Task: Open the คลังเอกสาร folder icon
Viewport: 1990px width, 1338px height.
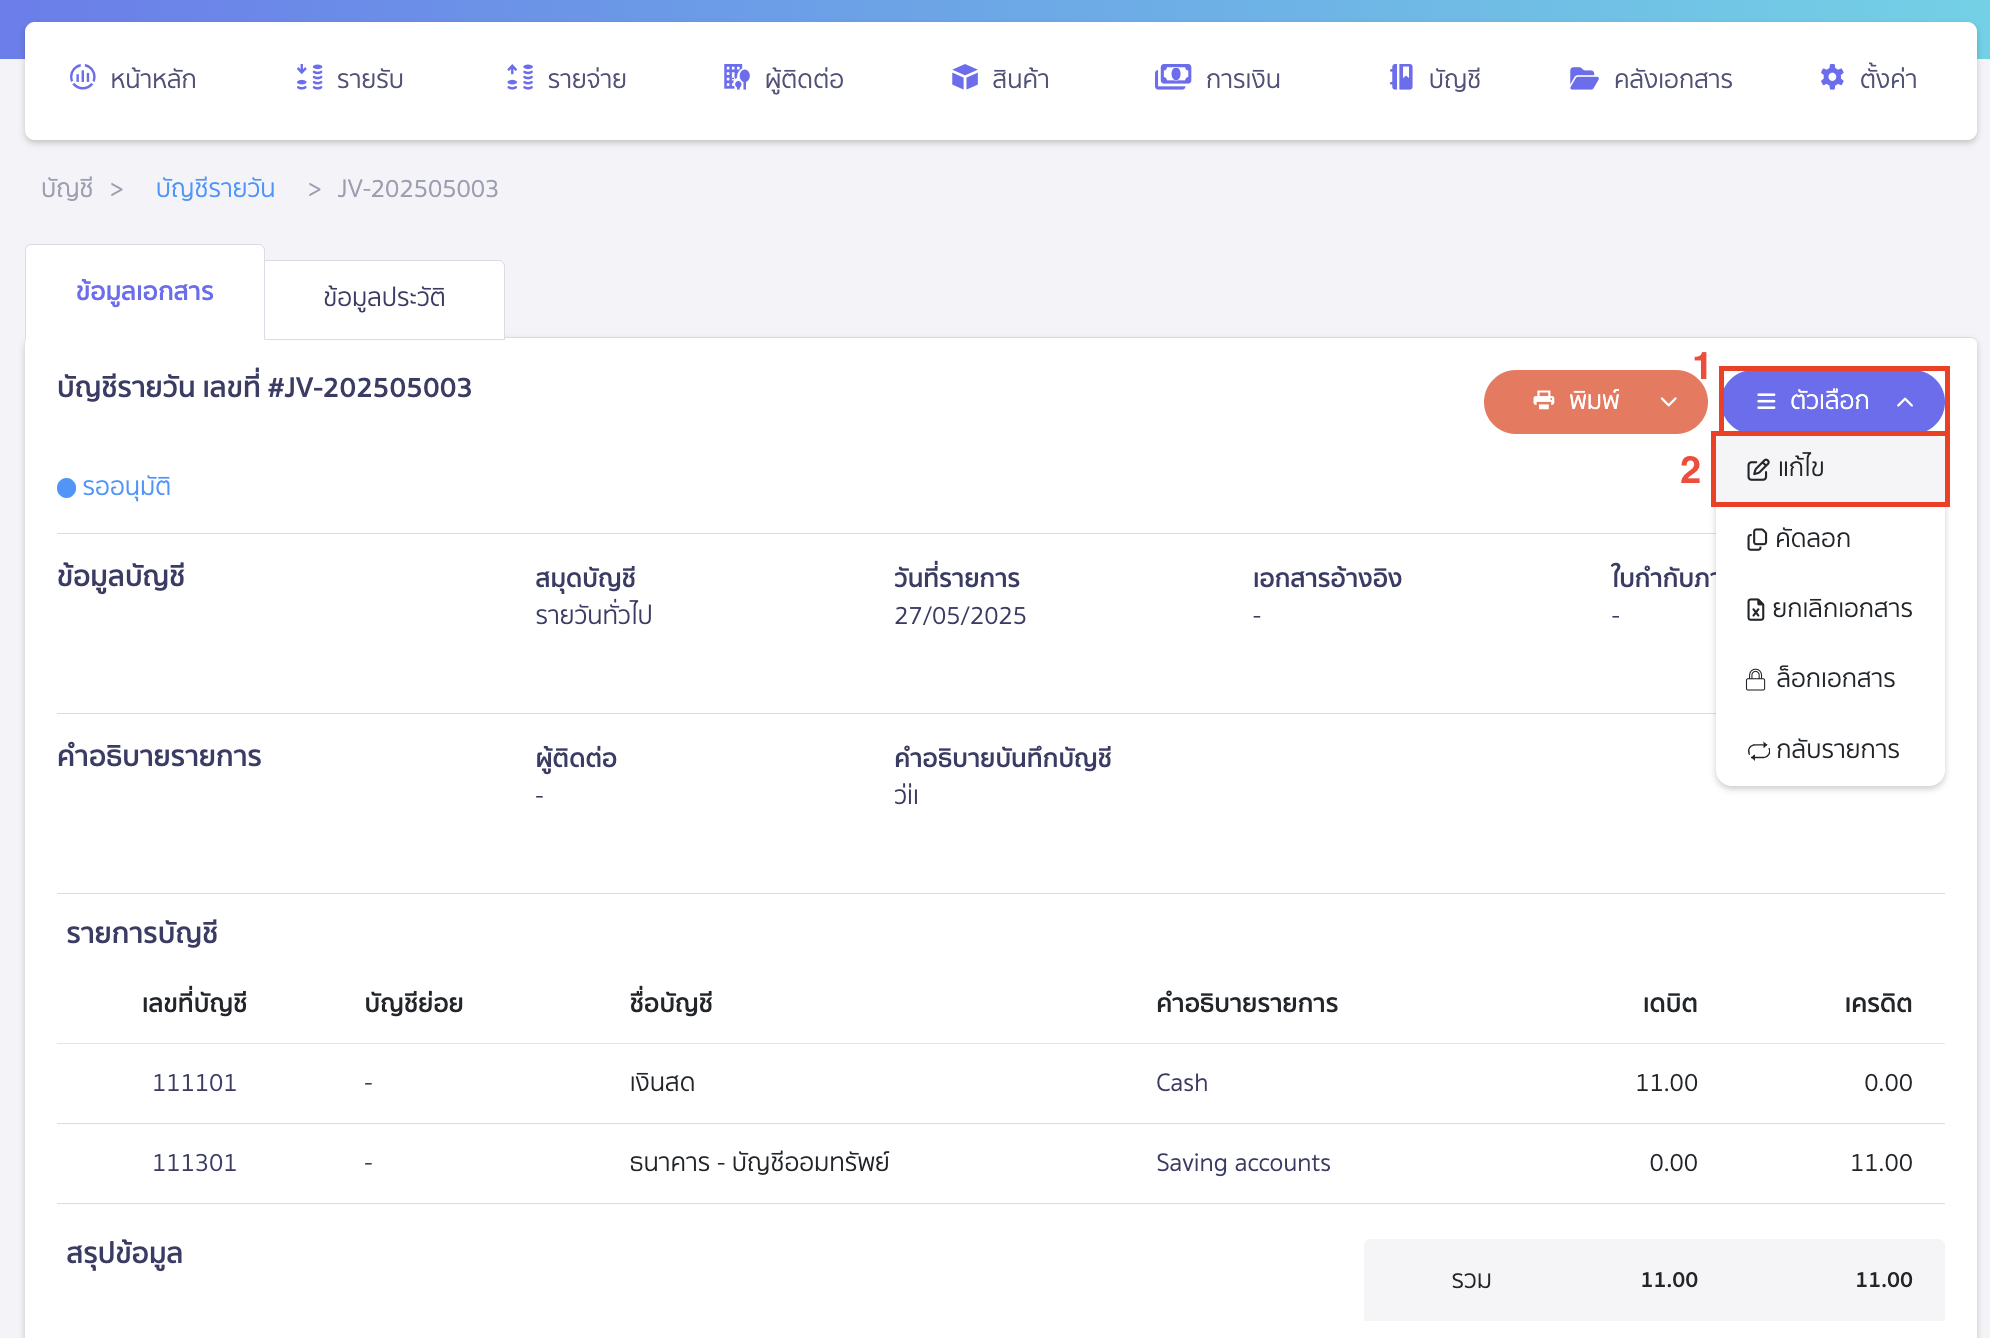Action: pos(1583,78)
